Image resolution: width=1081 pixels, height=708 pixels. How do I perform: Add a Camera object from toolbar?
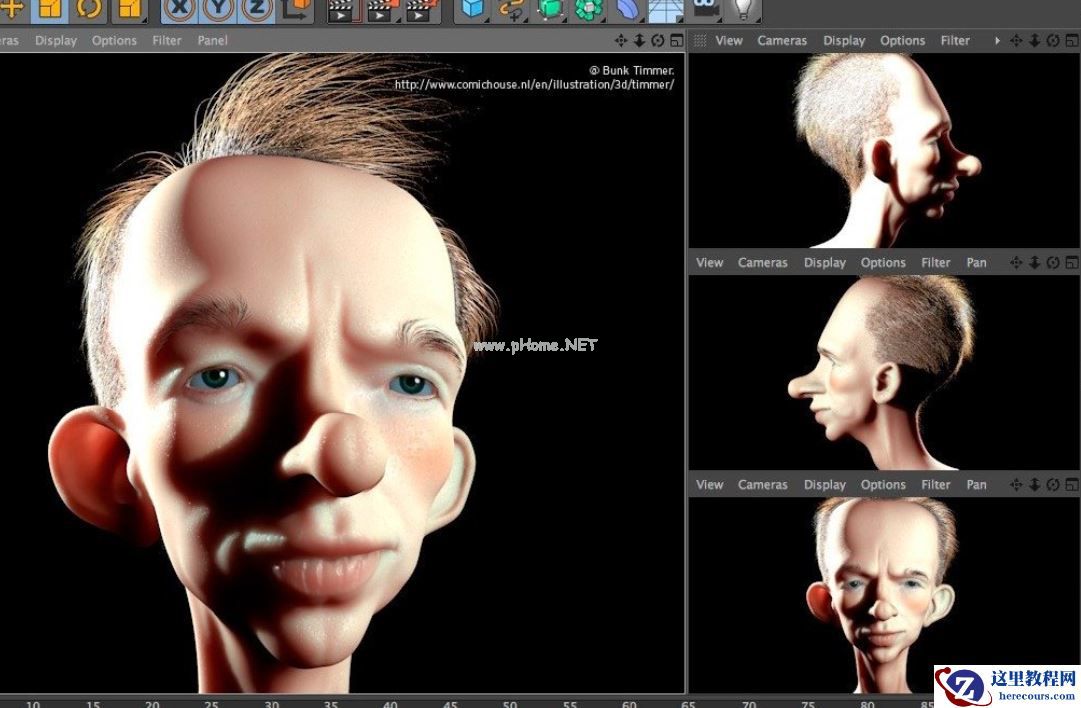pyautogui.click(x=705, y=8)
